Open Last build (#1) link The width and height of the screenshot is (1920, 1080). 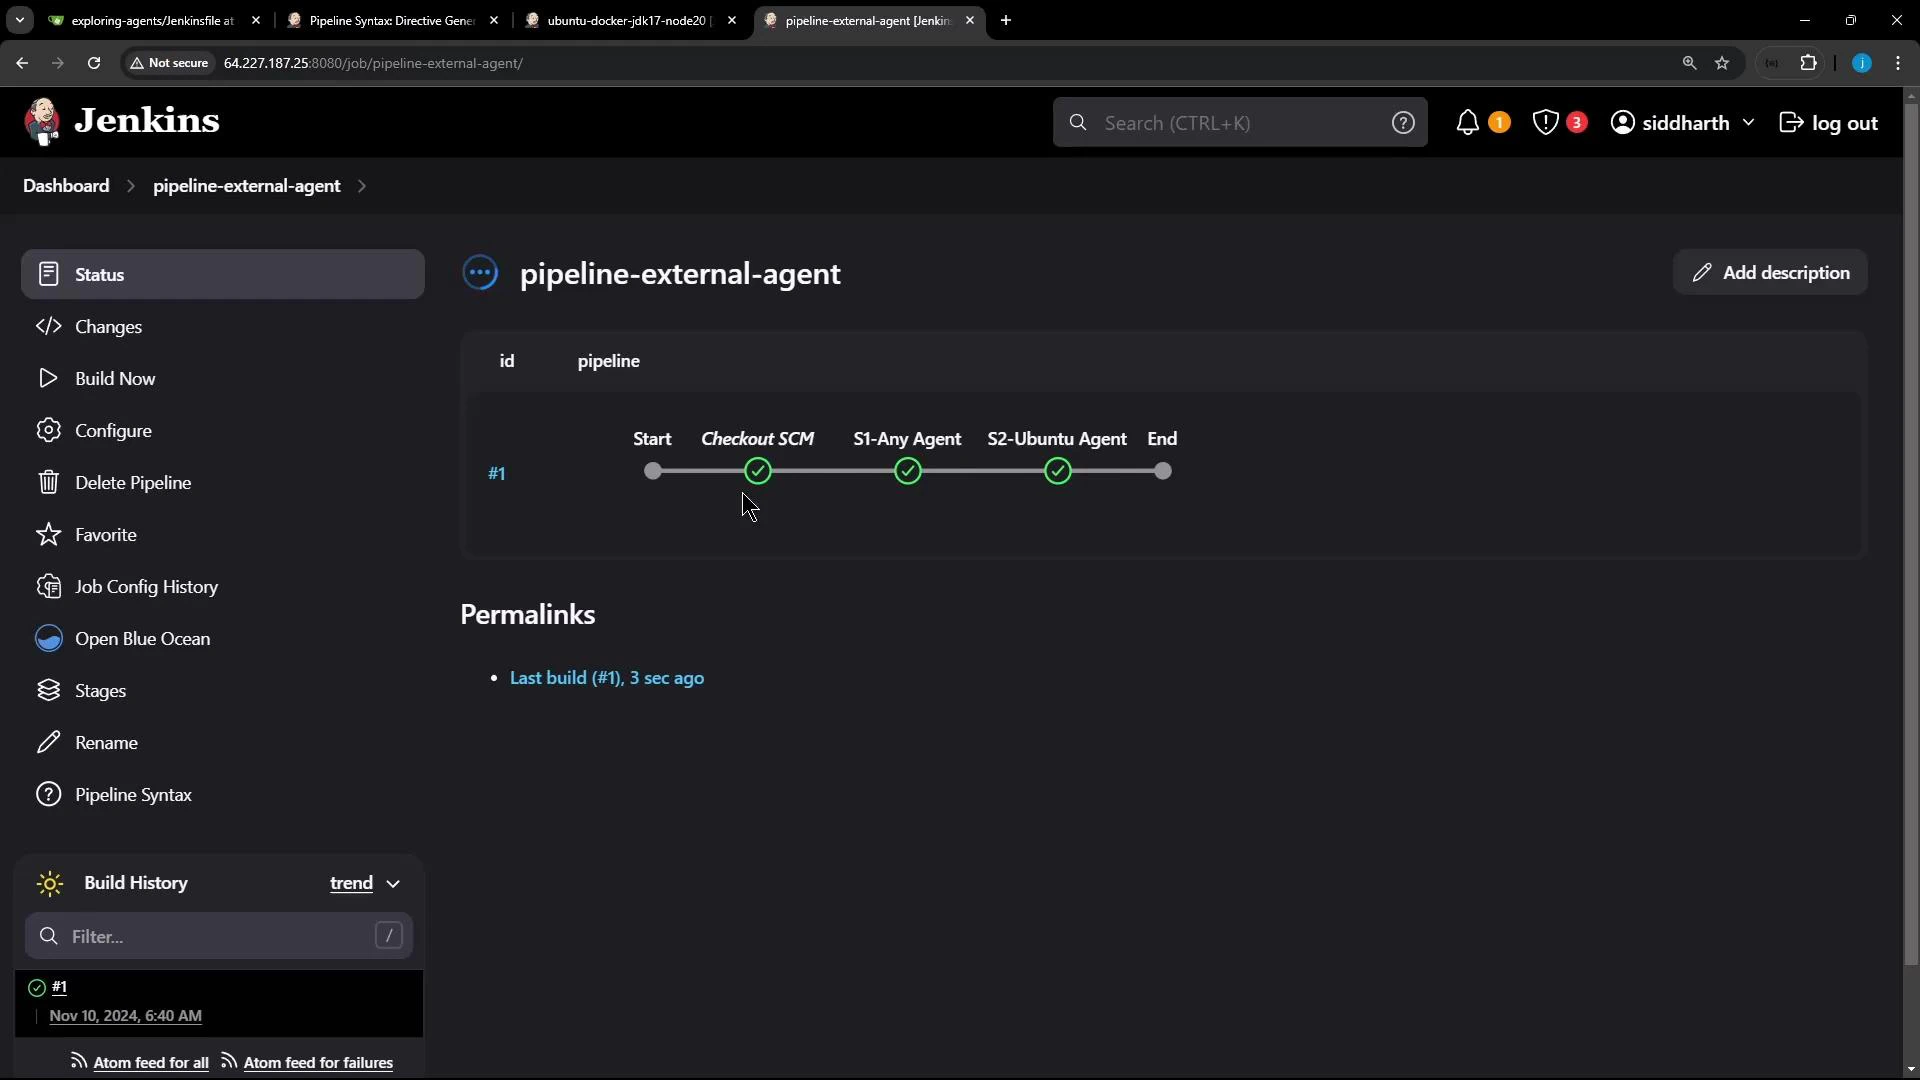pos(607,677)
